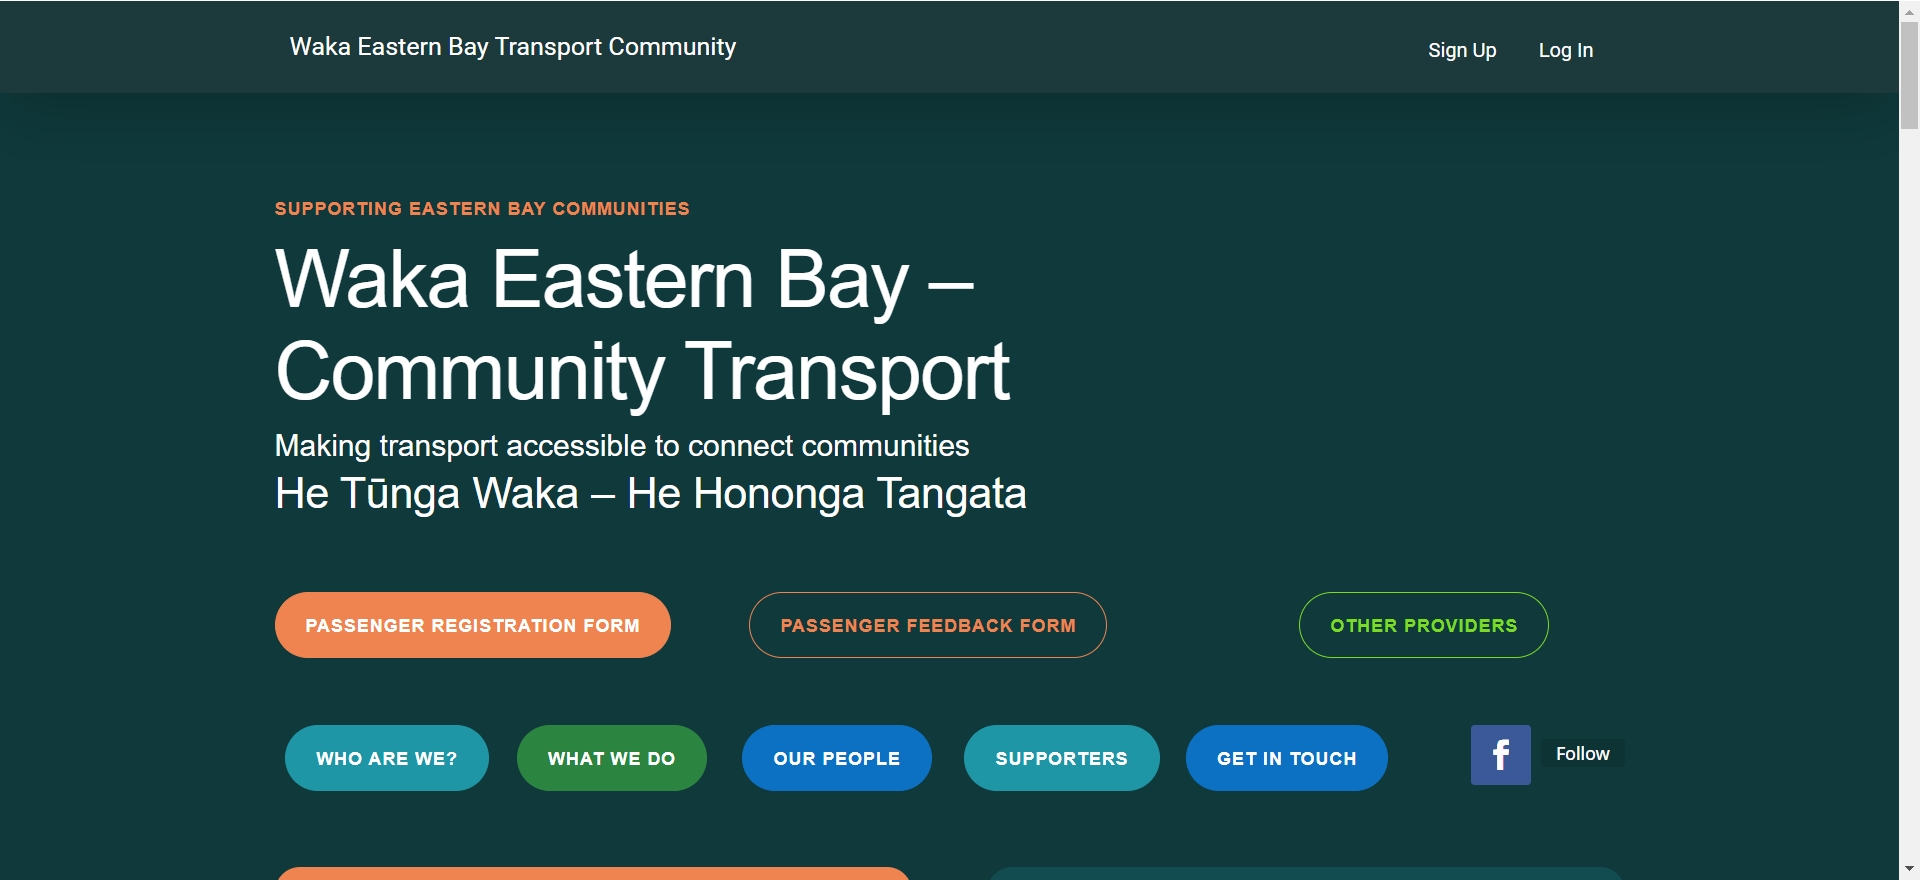
Task: Click the scrollbar down arrow
Action: click(1909, 870)
